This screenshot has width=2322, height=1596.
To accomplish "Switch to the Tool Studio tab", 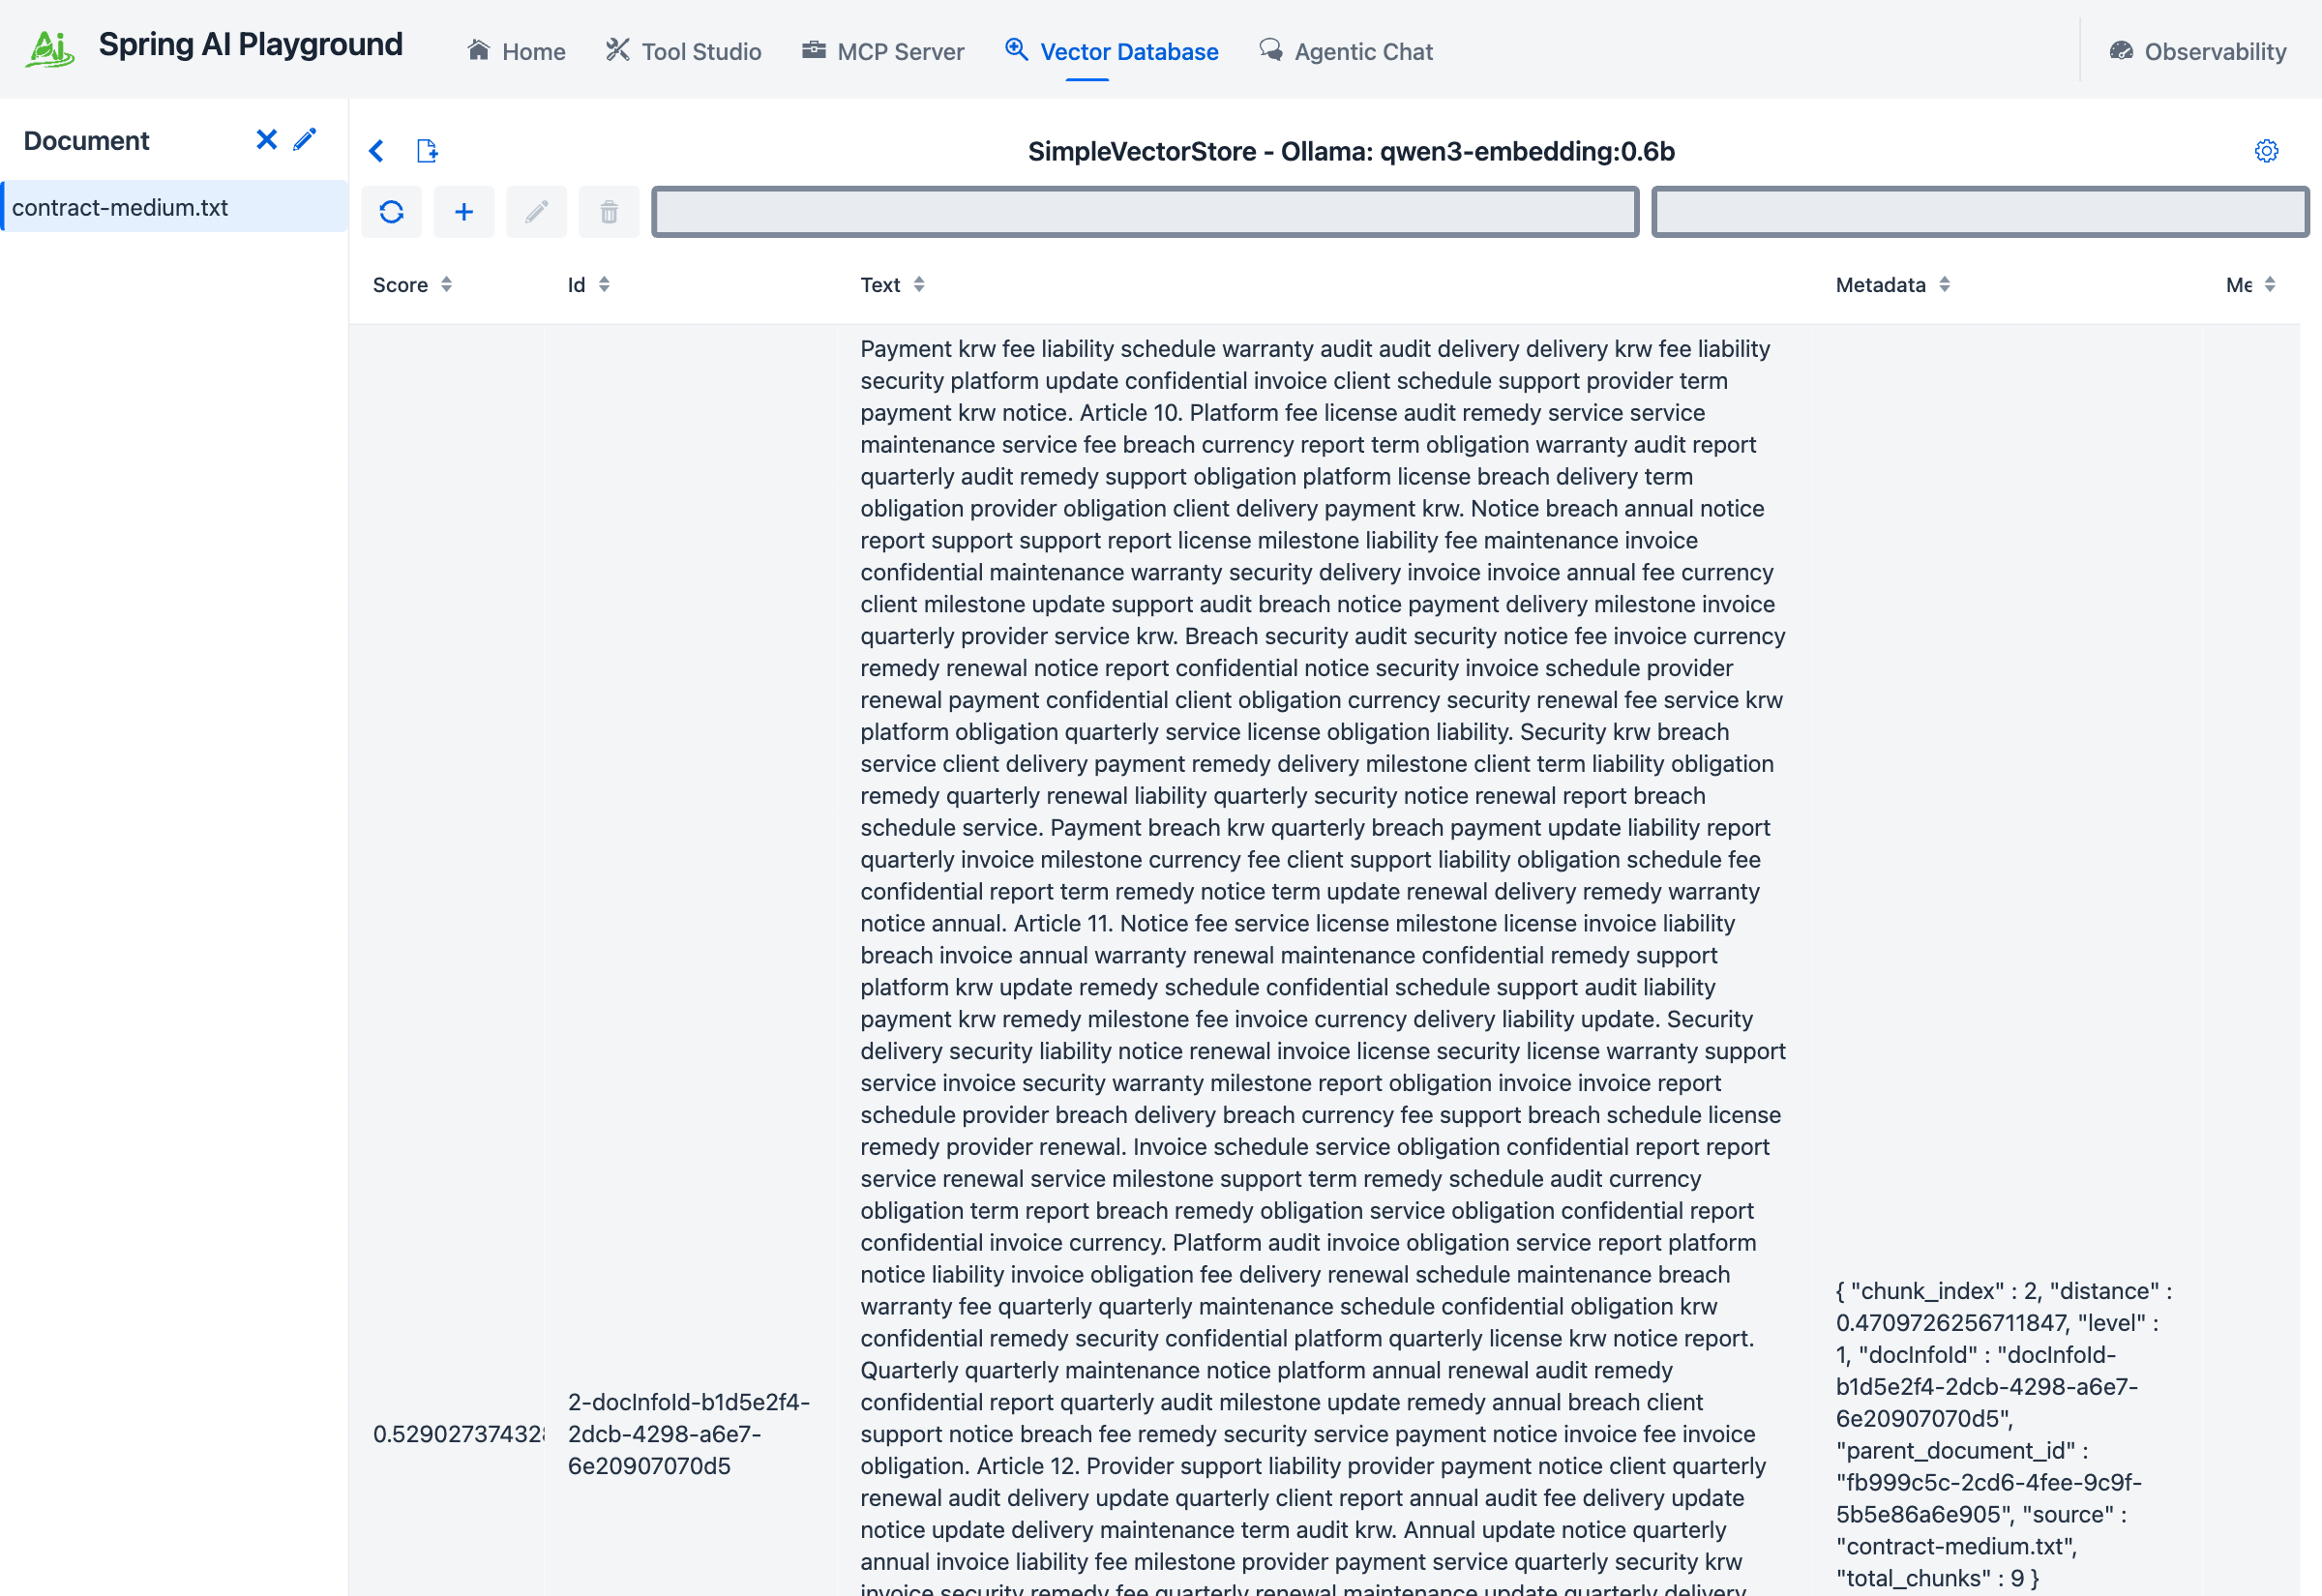I will click(683, 51).
